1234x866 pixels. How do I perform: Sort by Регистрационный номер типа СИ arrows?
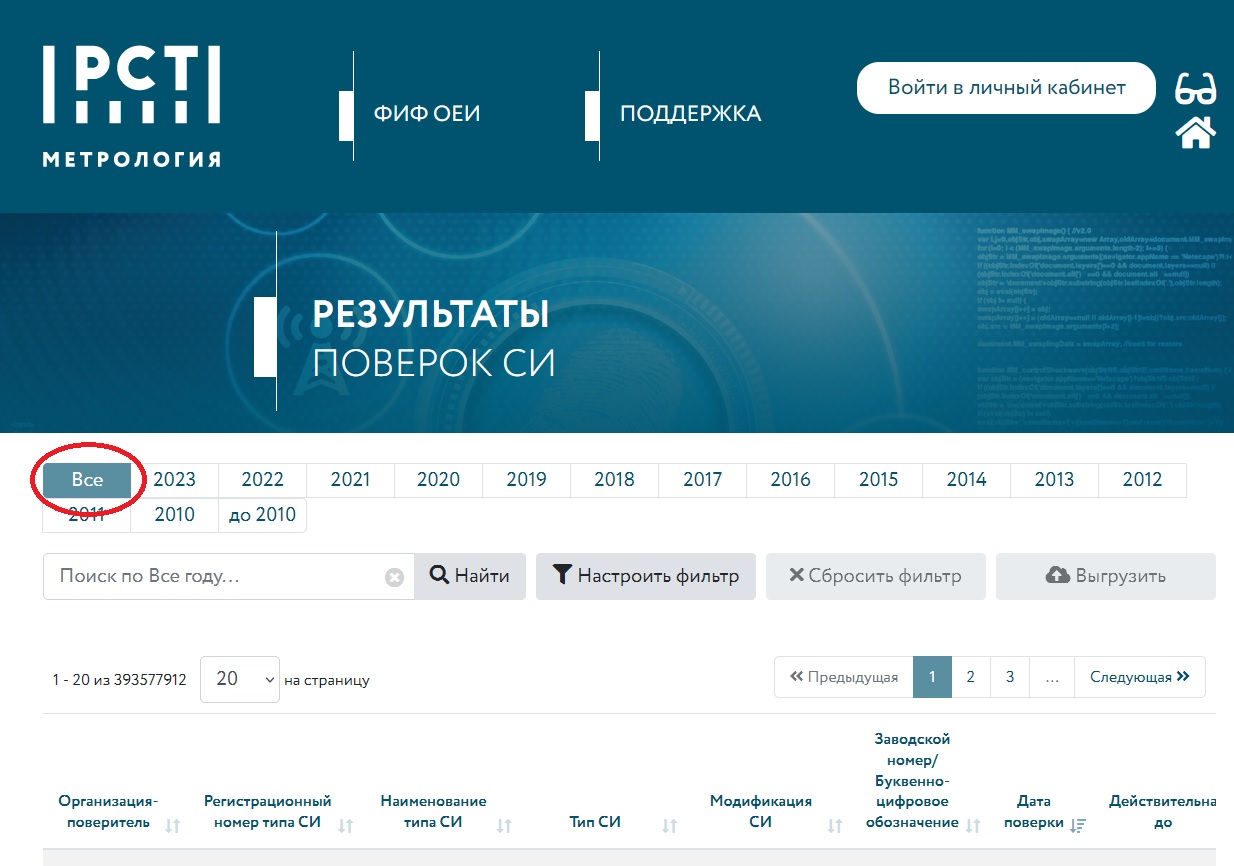click(x=346, y=825)
